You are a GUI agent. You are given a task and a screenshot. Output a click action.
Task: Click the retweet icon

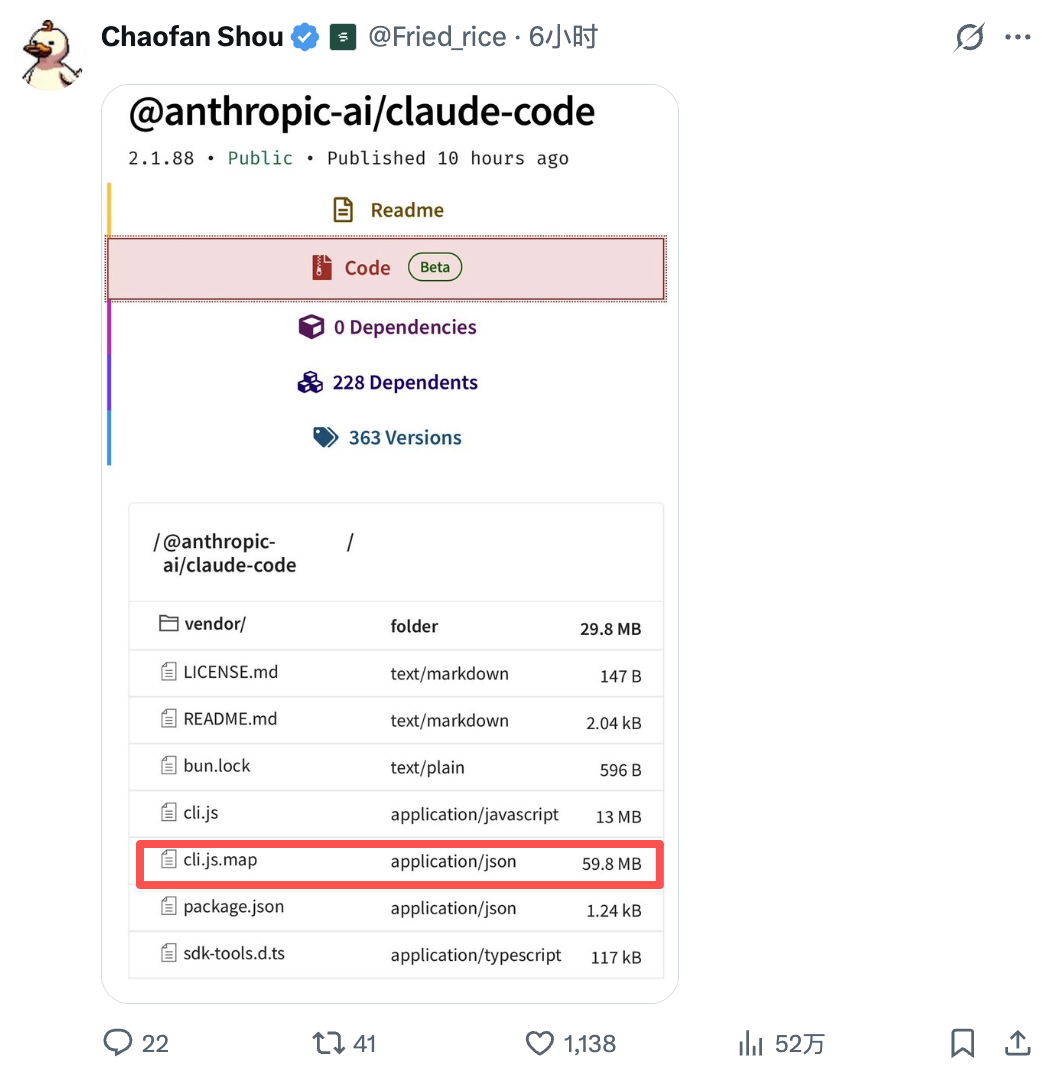pos(329,1044)
